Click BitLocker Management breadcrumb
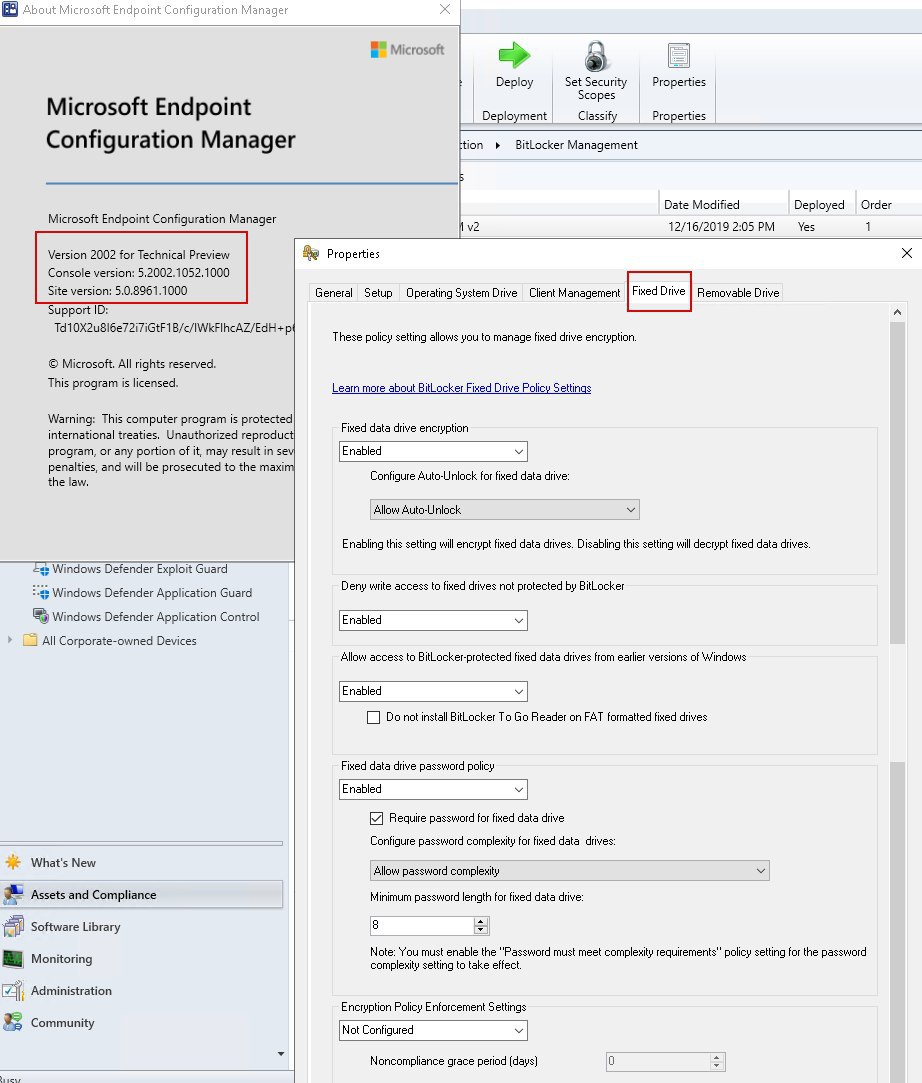This screenshot has width=922, height=1083. tap(576, 145)
